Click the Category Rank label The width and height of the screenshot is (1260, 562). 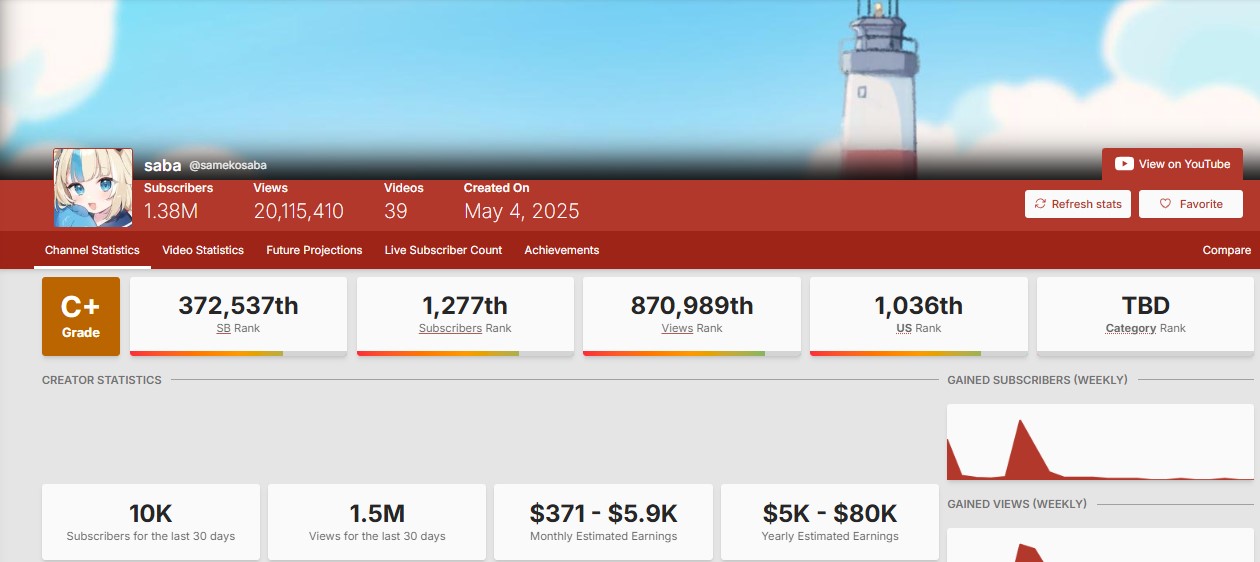[1146, 328]
